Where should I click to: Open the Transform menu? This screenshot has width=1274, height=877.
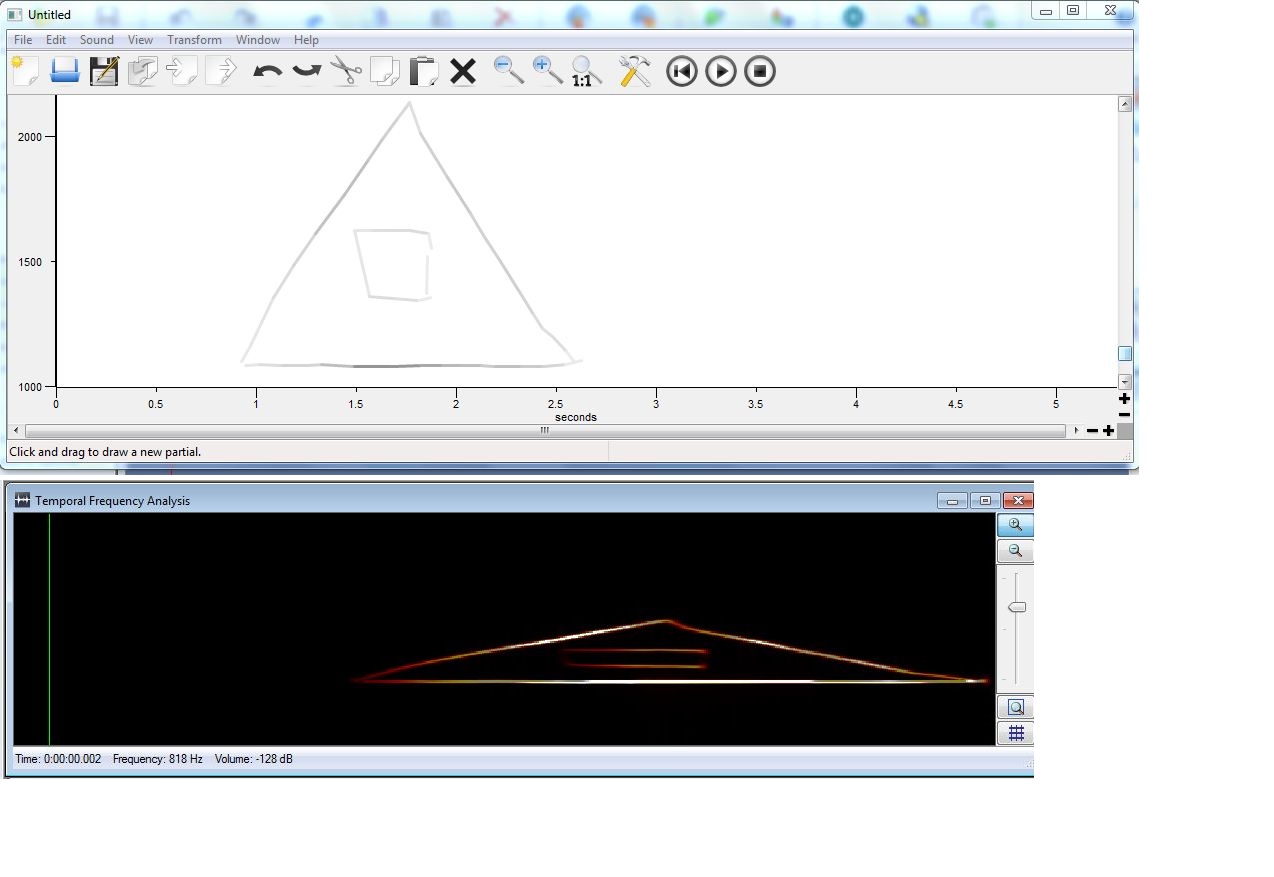coord(194,40)
